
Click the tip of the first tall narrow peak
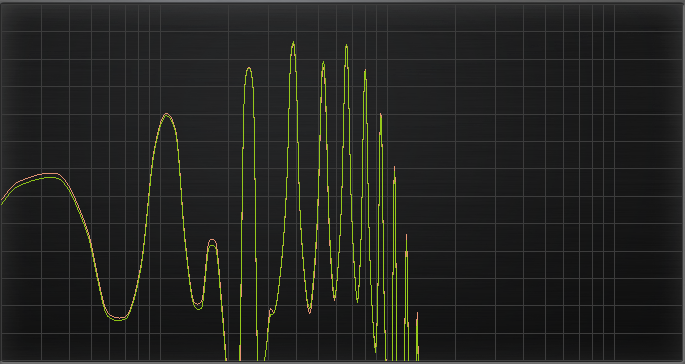pos(249,68)
